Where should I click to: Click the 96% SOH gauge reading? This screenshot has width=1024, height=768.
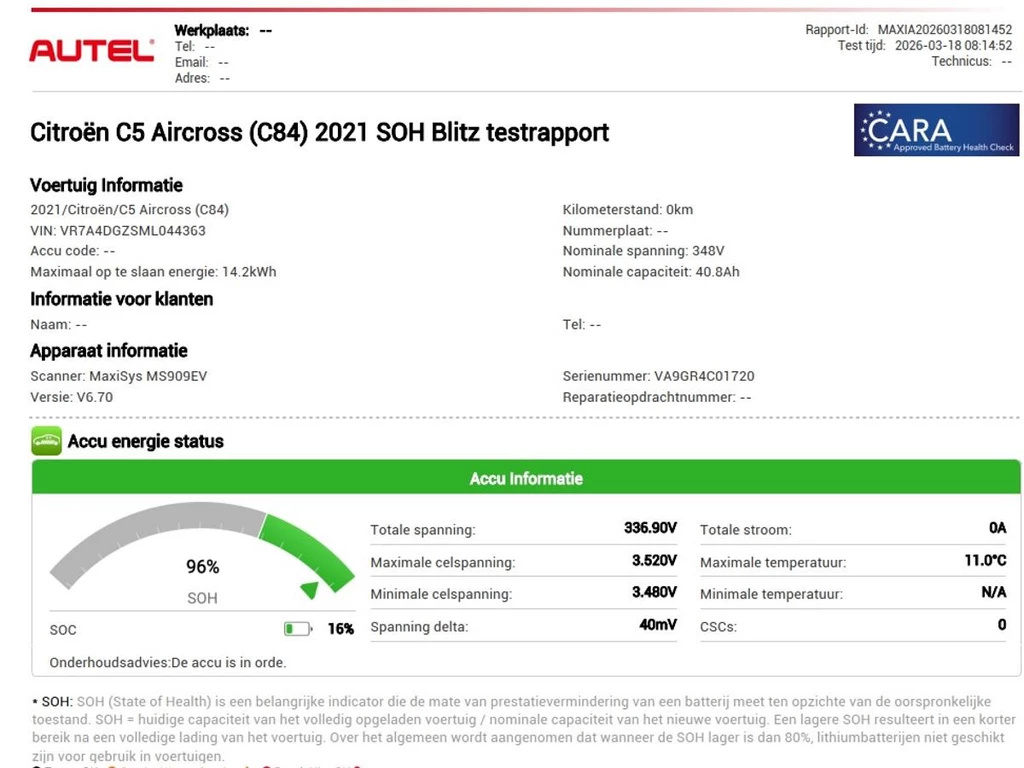[x=202, y=567]
